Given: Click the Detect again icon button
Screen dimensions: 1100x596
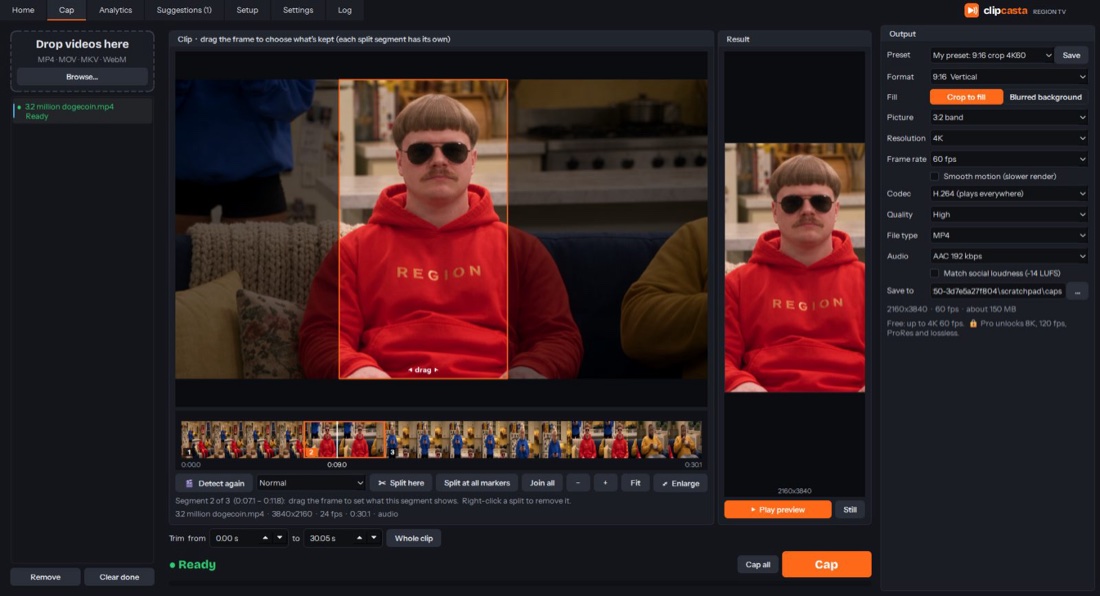Looking at the screenshot, I should point(215,483).
